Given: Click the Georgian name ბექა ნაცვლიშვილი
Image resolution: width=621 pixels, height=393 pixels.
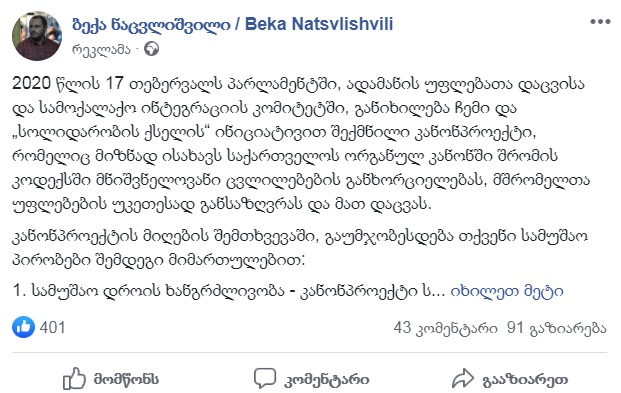Looking at the screenshot, I should tap(151, 24).
